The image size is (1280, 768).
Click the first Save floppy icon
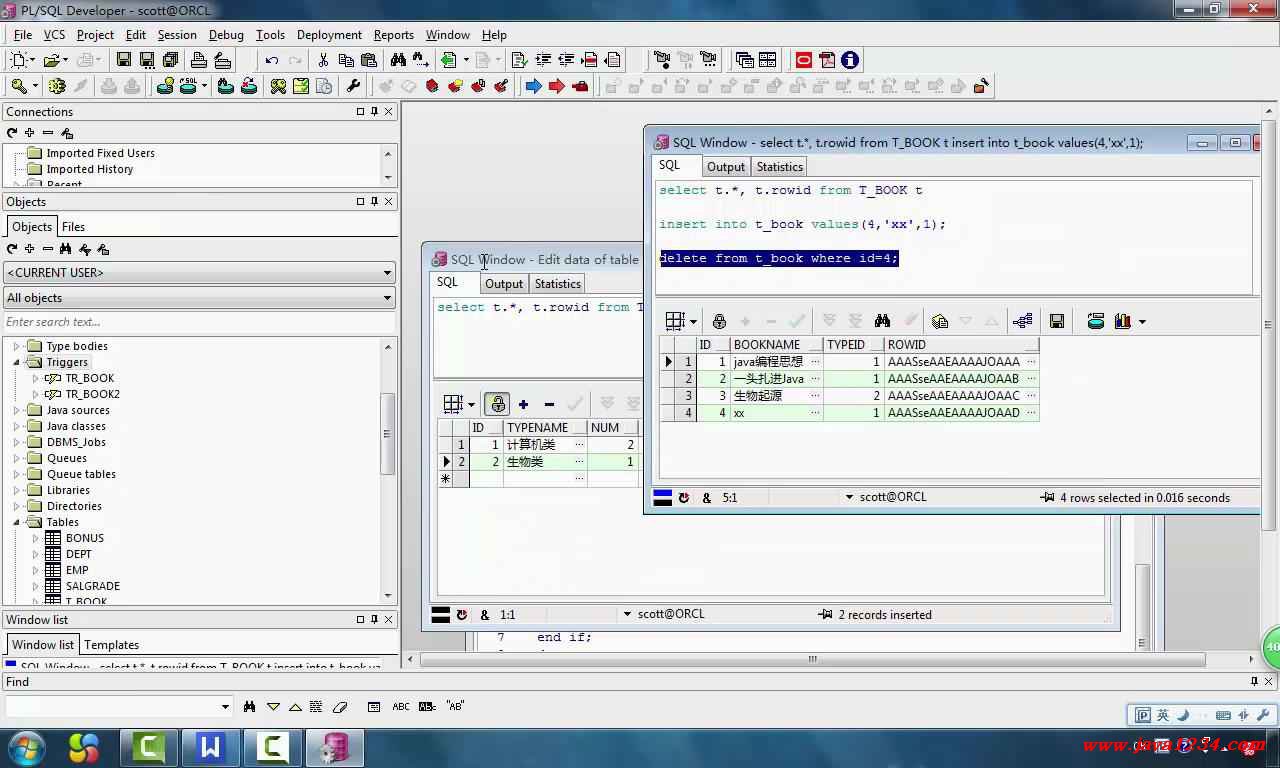coord(124,60)
